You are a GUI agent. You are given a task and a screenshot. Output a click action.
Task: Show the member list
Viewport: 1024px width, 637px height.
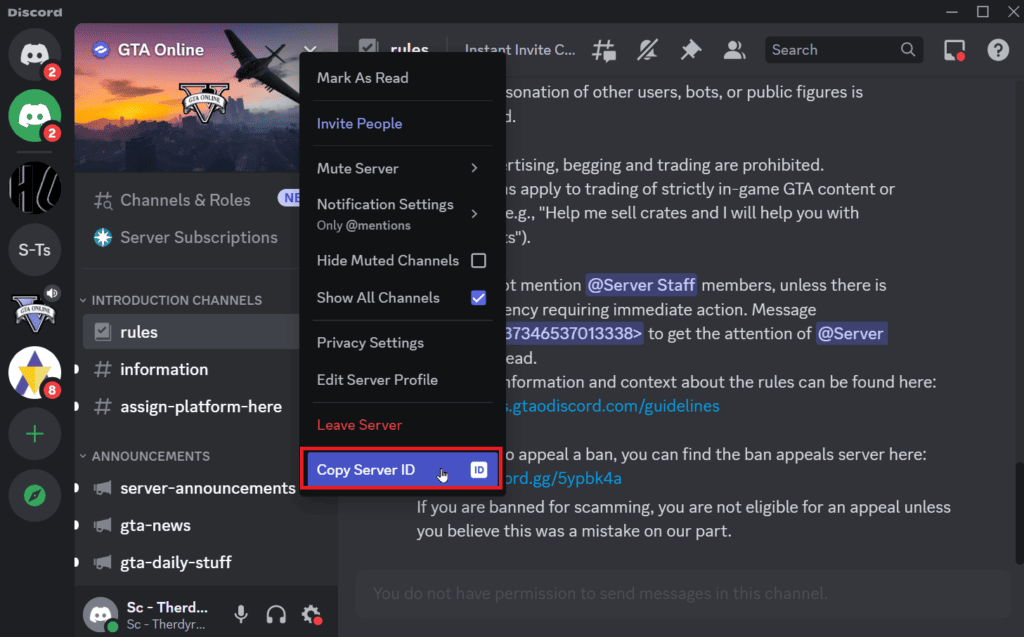click(734, 50)
